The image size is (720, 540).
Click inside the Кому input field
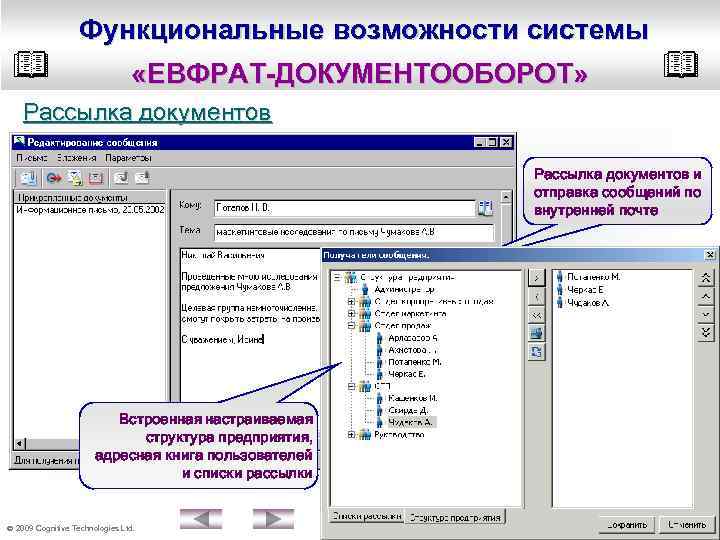(344, 208)
